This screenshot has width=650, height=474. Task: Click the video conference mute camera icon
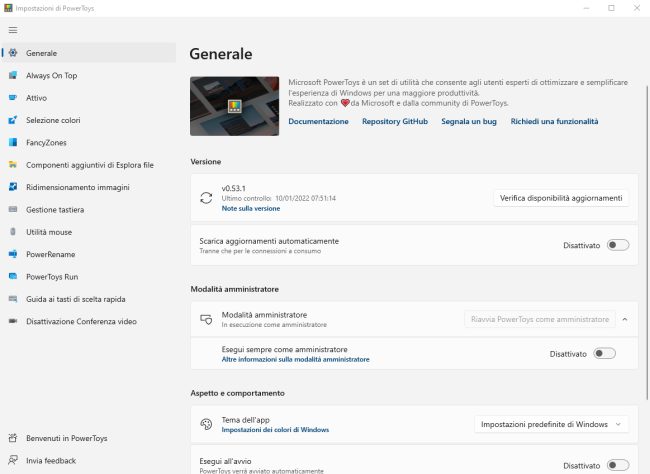(13, 321)
